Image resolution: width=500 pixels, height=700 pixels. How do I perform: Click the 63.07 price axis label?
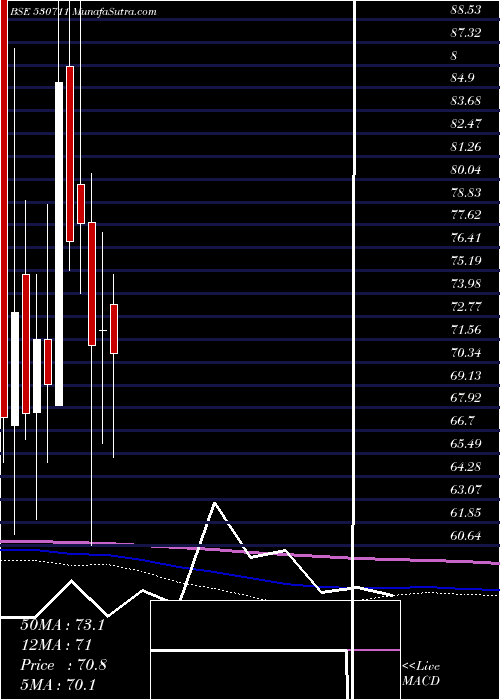(466, 490)
